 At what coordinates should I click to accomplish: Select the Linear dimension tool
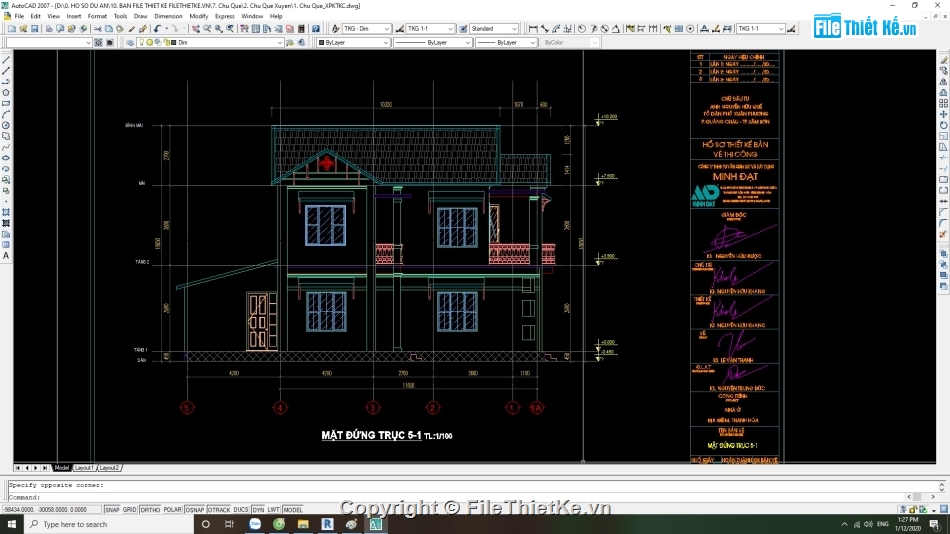[533, 28]
